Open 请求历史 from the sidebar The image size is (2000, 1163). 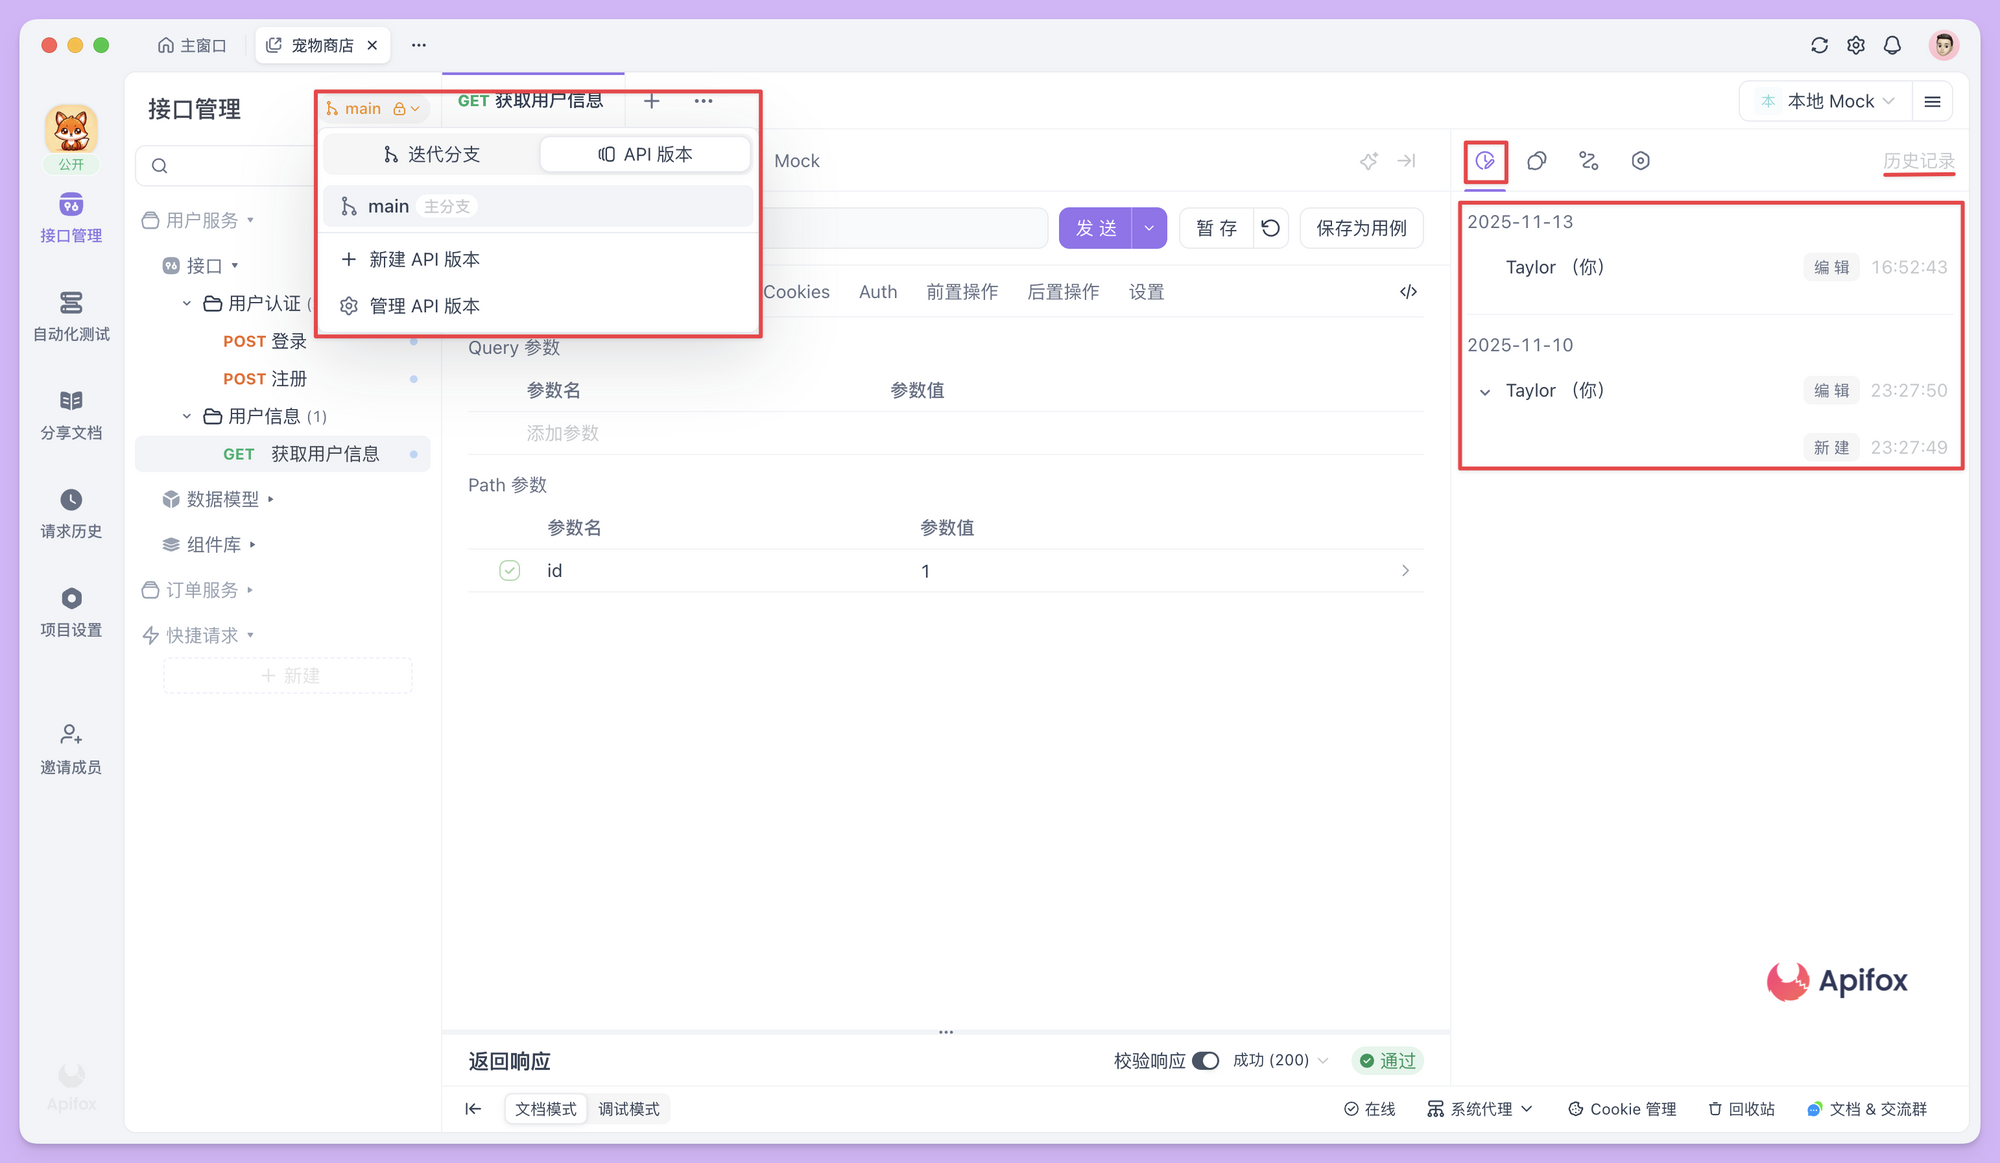(70, 512)
